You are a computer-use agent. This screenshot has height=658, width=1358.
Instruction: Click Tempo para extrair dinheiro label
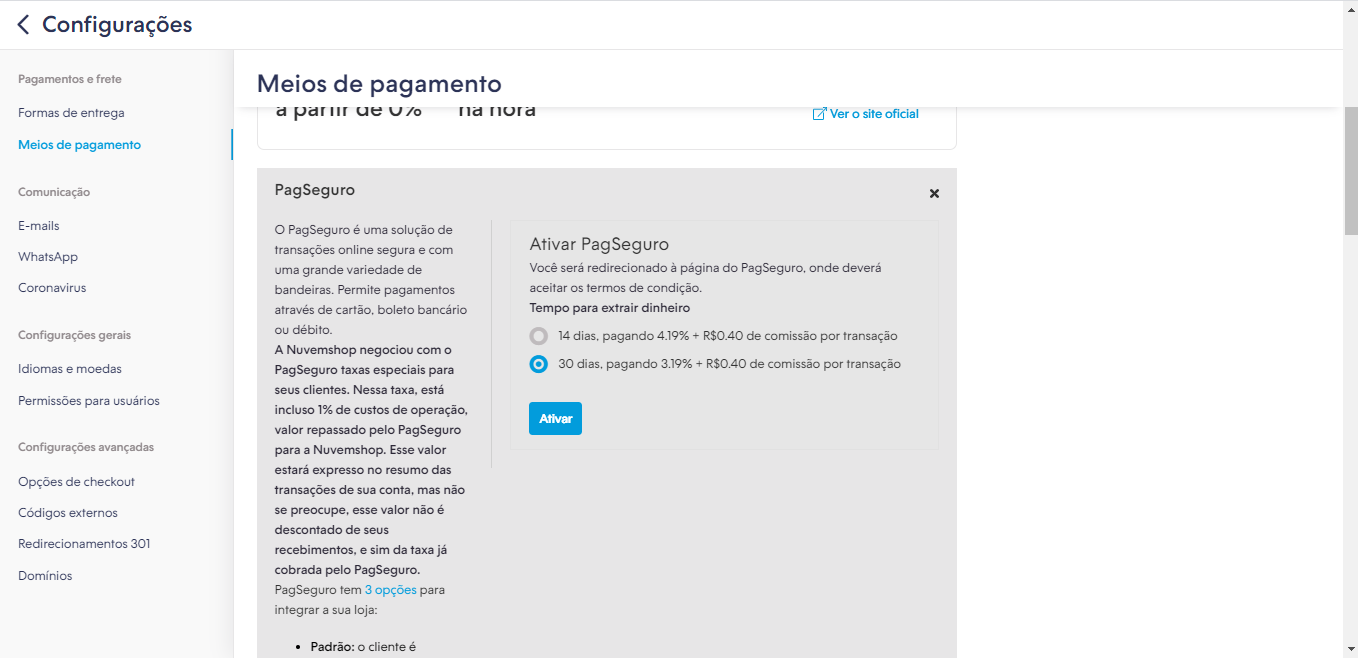[609, 308]
